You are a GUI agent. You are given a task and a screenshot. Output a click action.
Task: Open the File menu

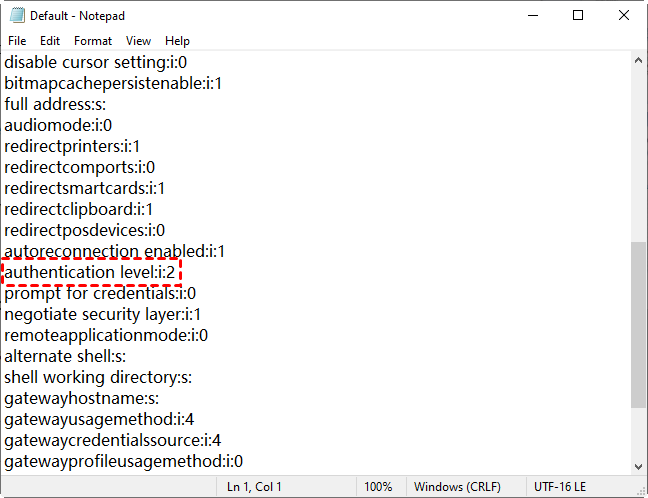(17, 41)
